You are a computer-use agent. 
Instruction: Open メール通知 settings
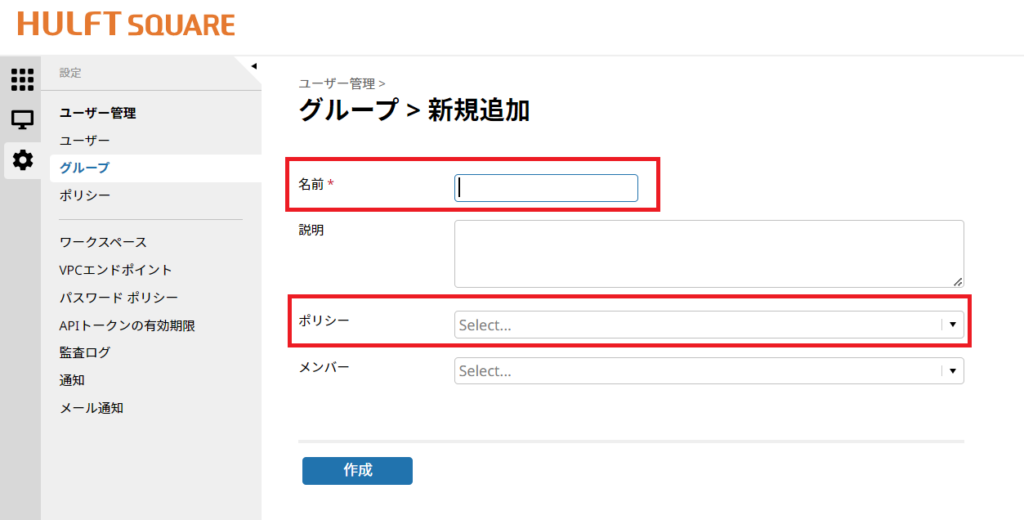coord(91,407)
